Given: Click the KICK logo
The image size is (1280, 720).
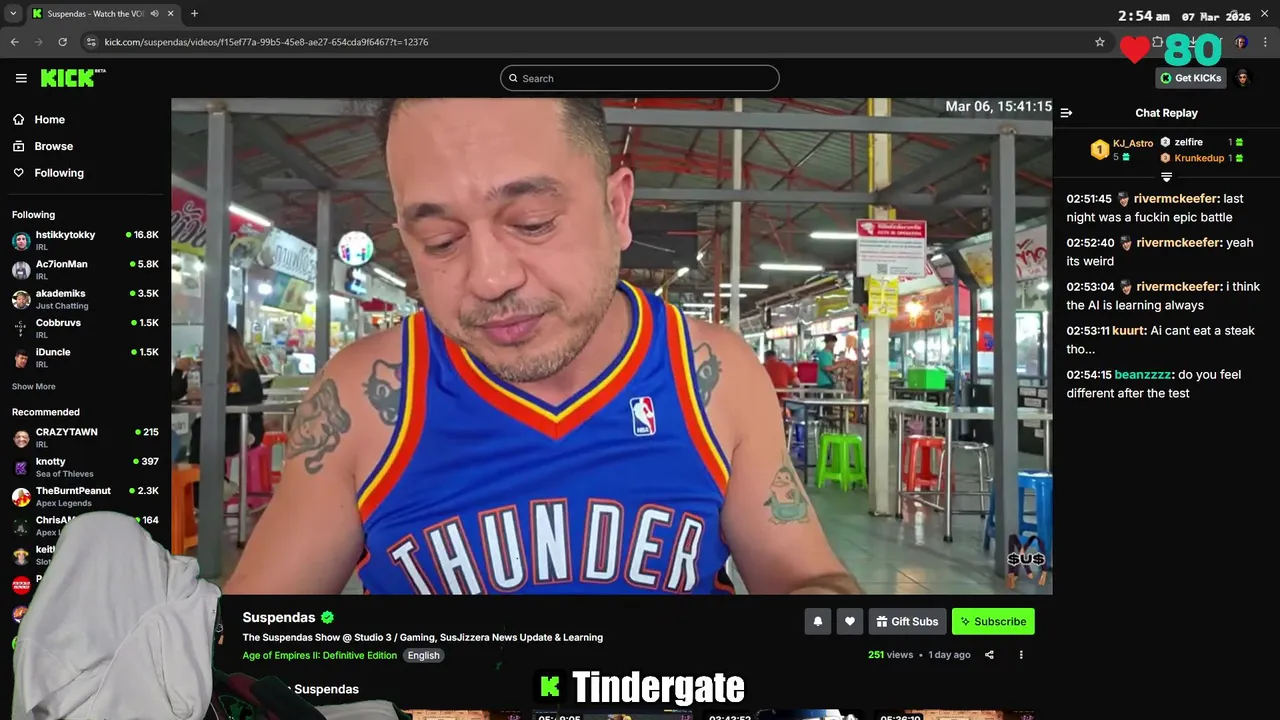Looking at the screenshot, I should [73, 78].
